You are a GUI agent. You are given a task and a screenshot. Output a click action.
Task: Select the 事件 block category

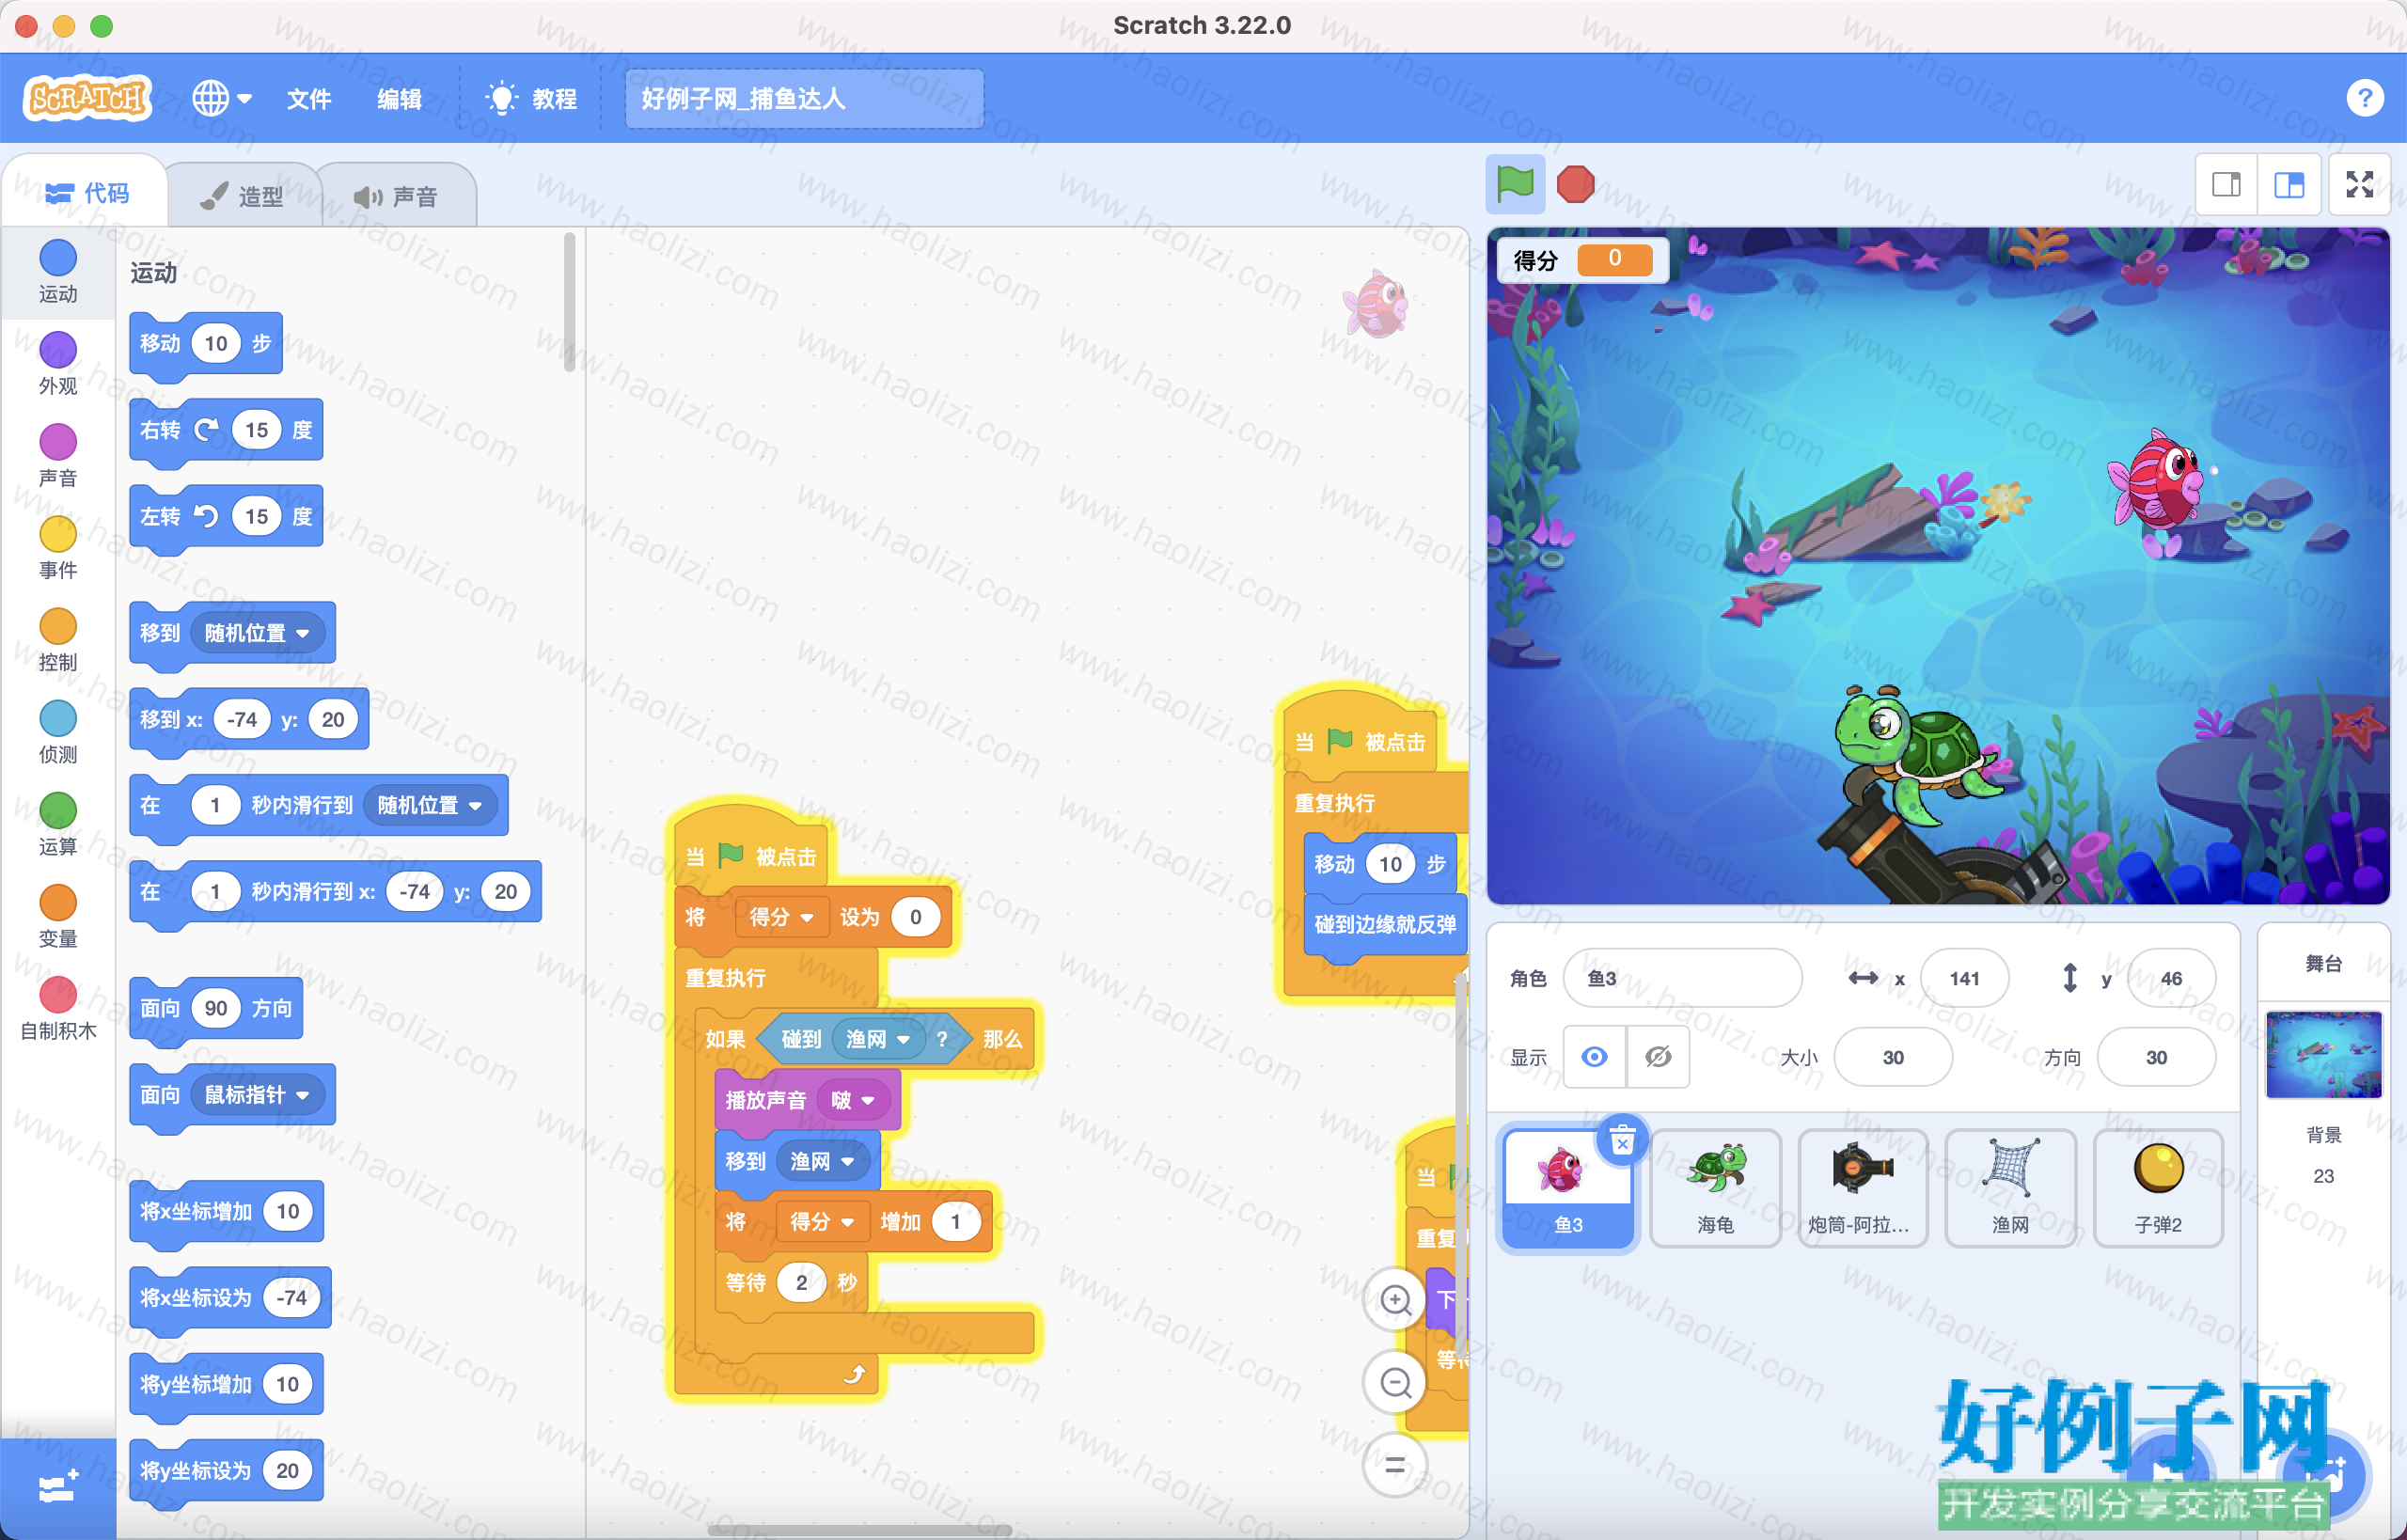click(x=57, y=546)
